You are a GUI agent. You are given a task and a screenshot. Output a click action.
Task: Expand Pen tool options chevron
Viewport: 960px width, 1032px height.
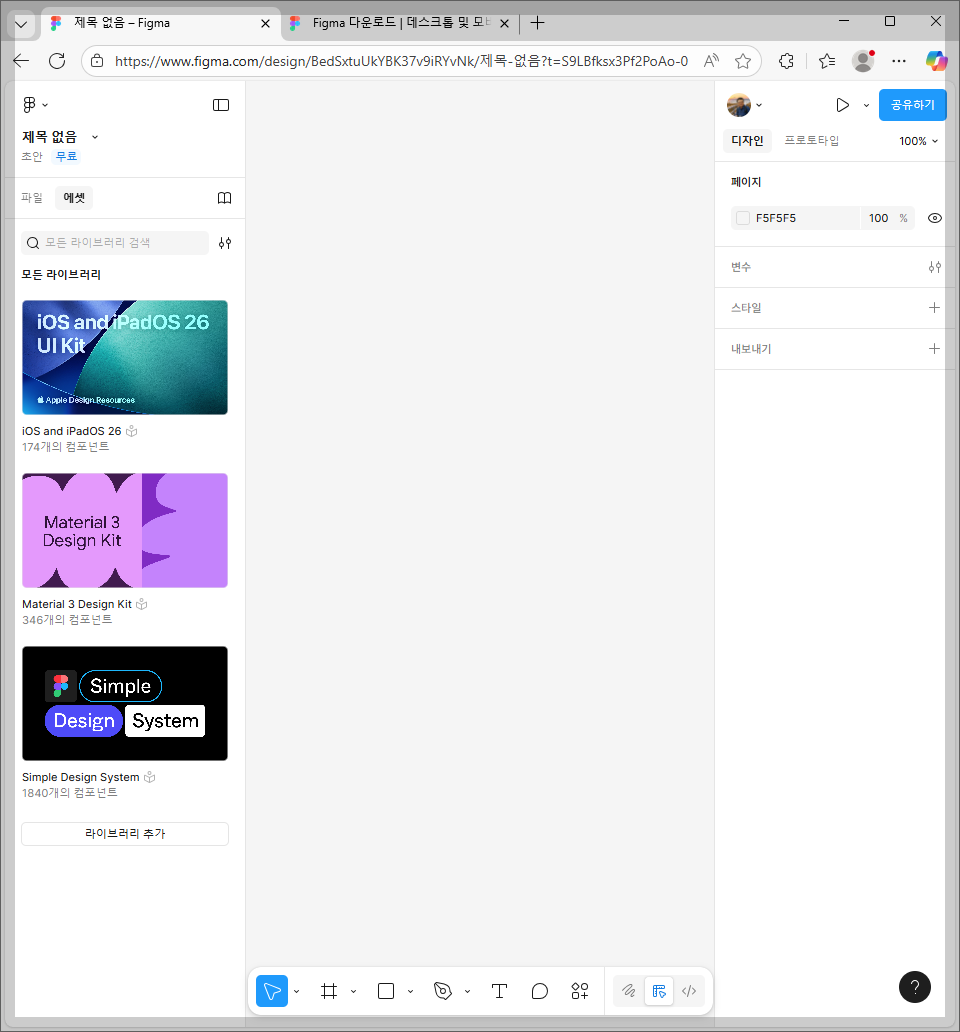click(x=467, y=991)
